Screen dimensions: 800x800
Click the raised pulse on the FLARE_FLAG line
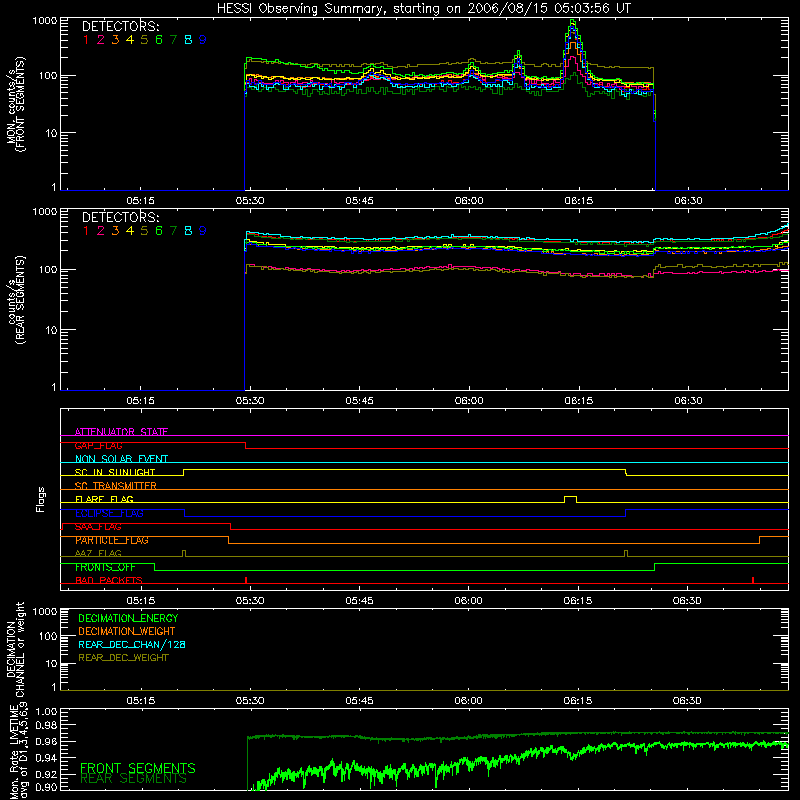click(x=570, y=499)
